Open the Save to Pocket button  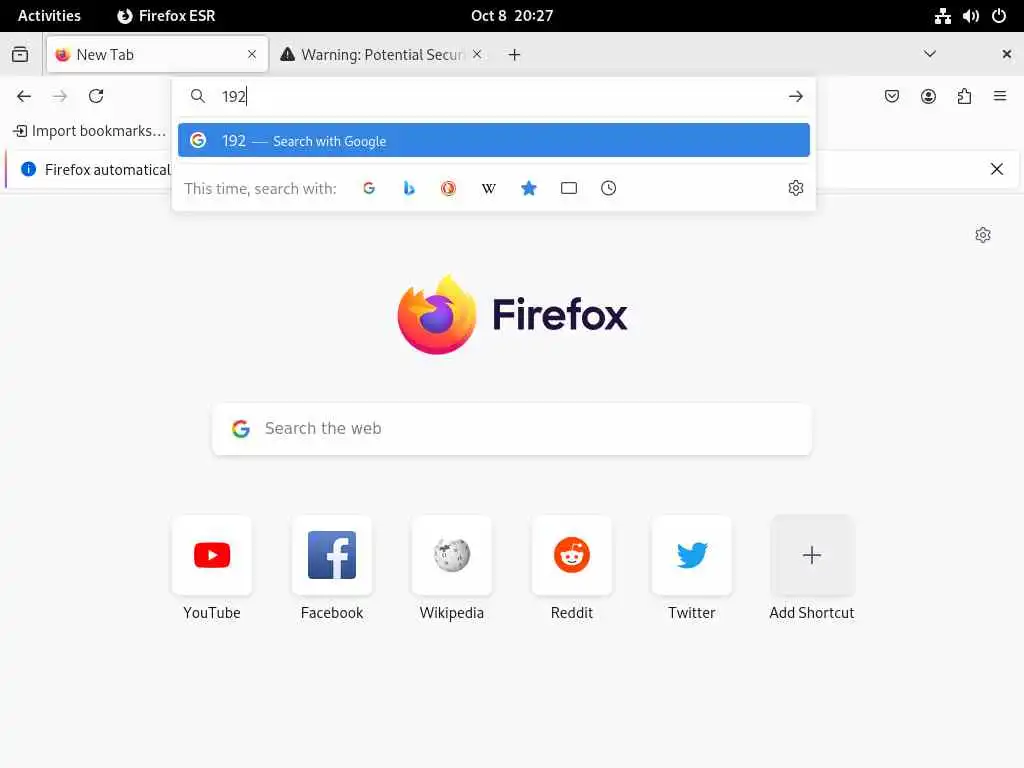point(891,96)
